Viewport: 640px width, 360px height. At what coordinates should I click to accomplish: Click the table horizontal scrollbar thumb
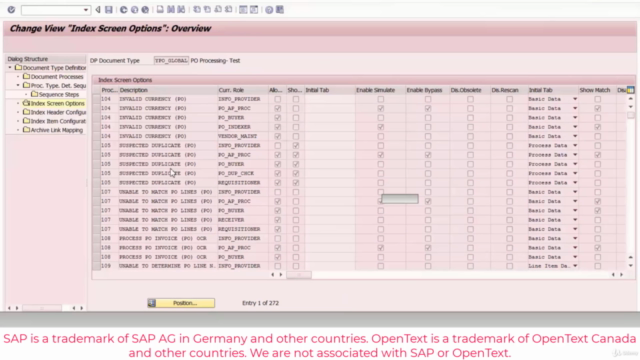pyautogui.click(x=299, y=275)
